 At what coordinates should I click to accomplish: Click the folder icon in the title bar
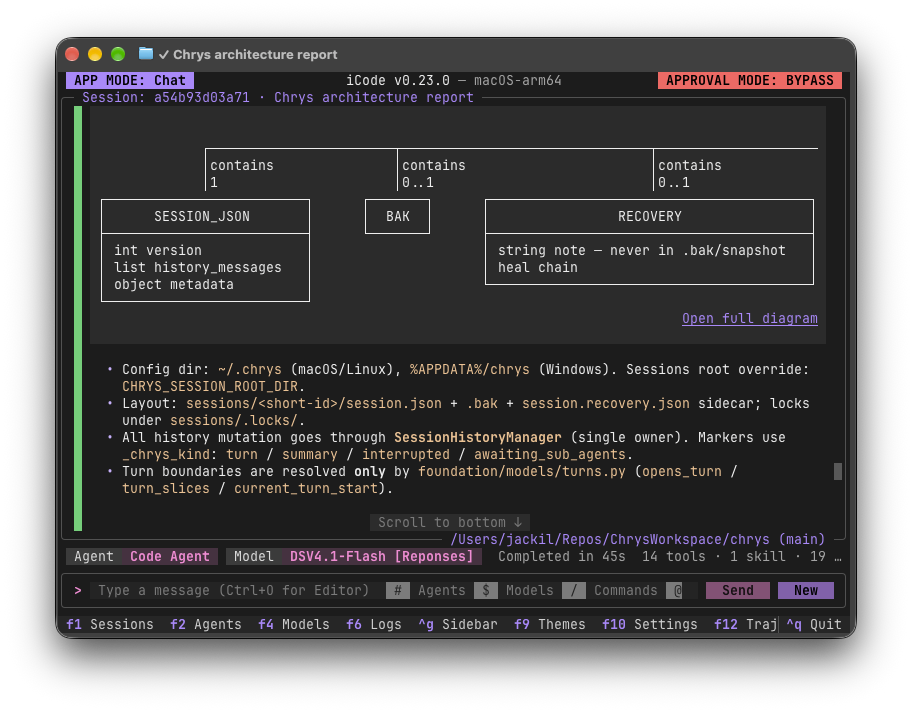(146, 54)
